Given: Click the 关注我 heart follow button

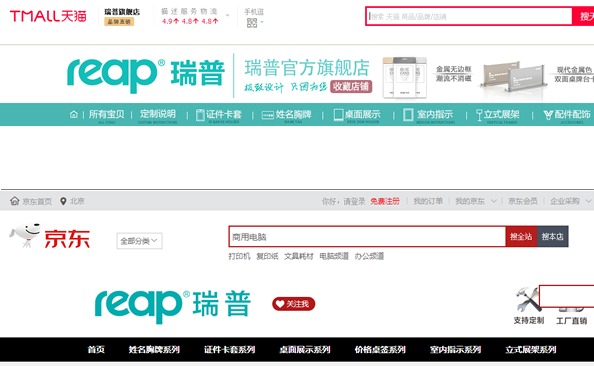Looking at the screenshot, I should [x=294, y=304].
